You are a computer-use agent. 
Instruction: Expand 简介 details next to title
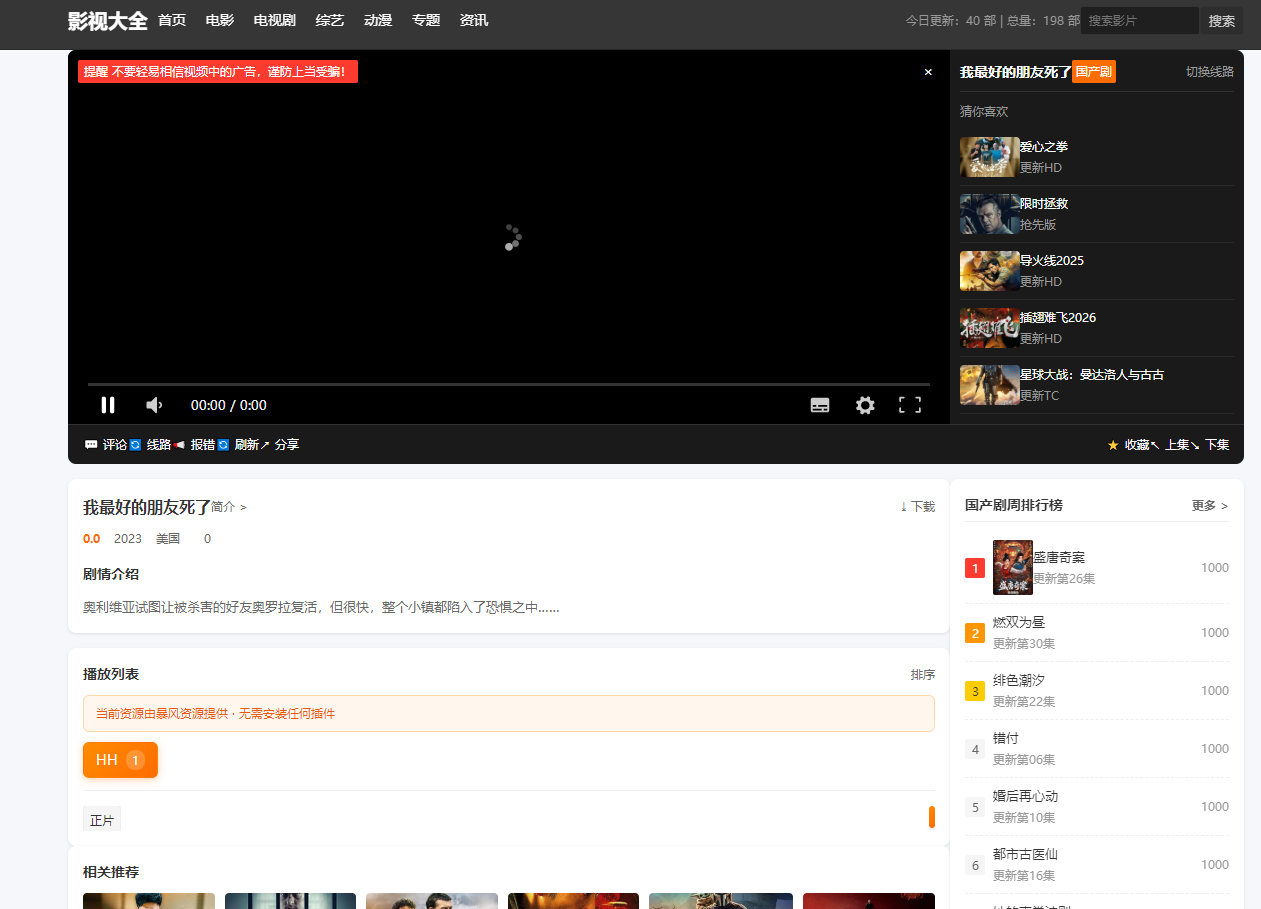tap(229, 507)
